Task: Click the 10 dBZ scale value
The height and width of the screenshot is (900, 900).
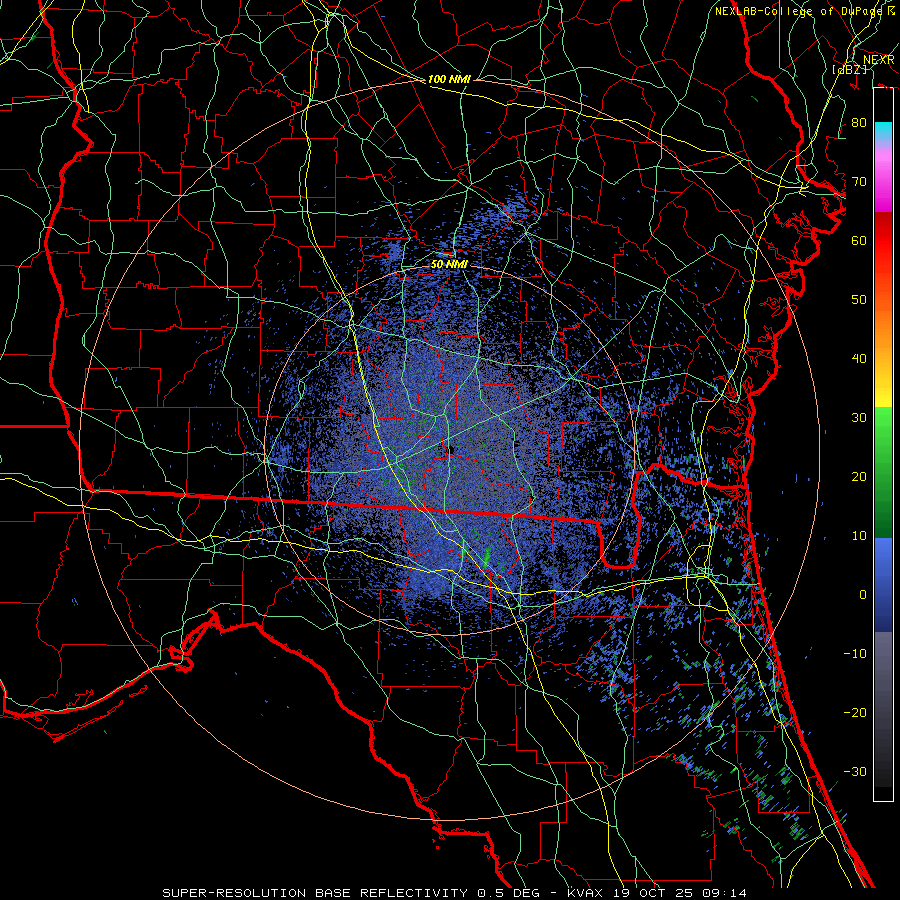Action: (859, 536)
